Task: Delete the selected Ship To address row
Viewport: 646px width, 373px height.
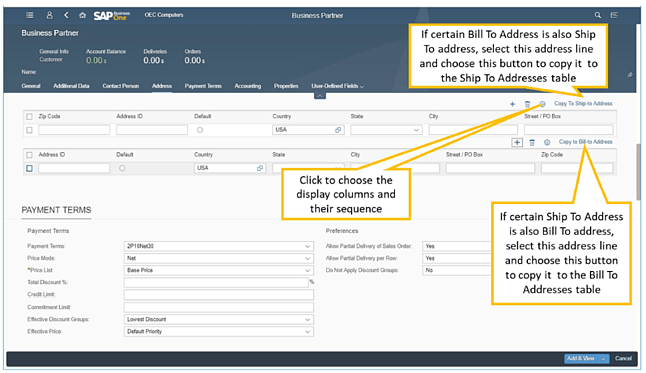Action: 532,142
